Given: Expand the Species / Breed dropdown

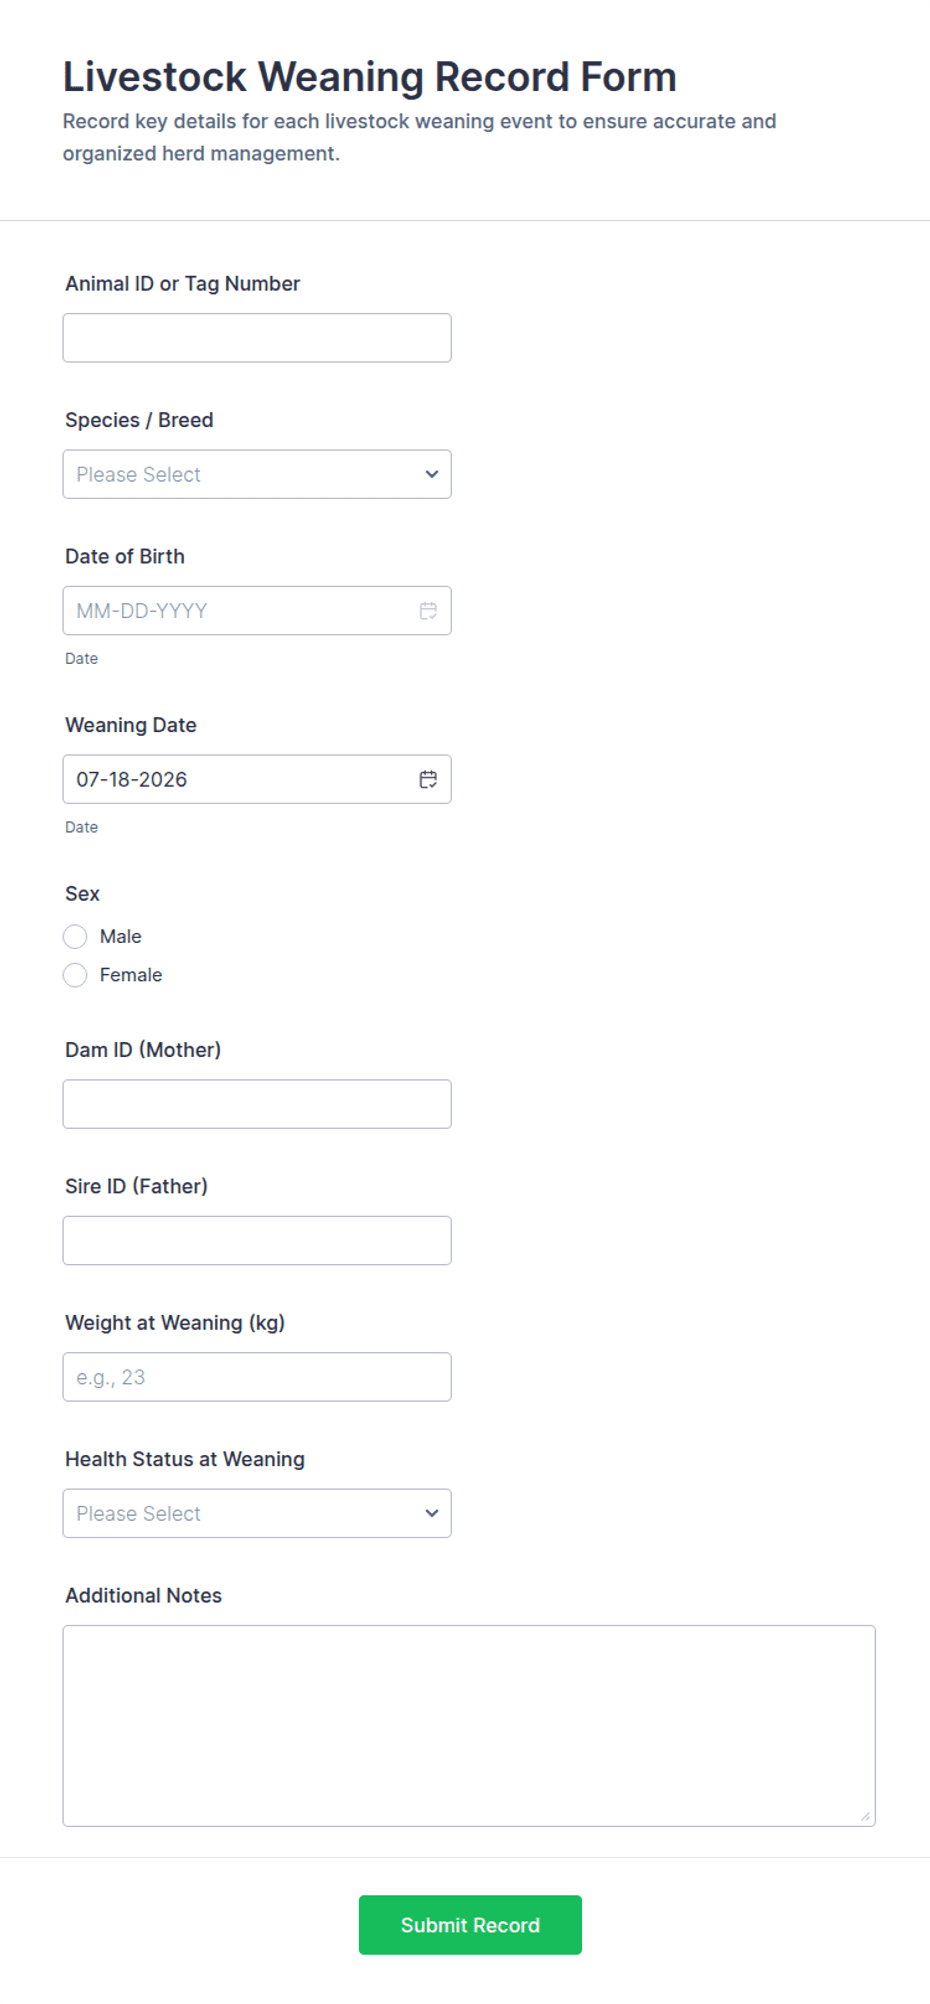Looking at the screenshot, I should pyautogui.click(x=257, y=474).
